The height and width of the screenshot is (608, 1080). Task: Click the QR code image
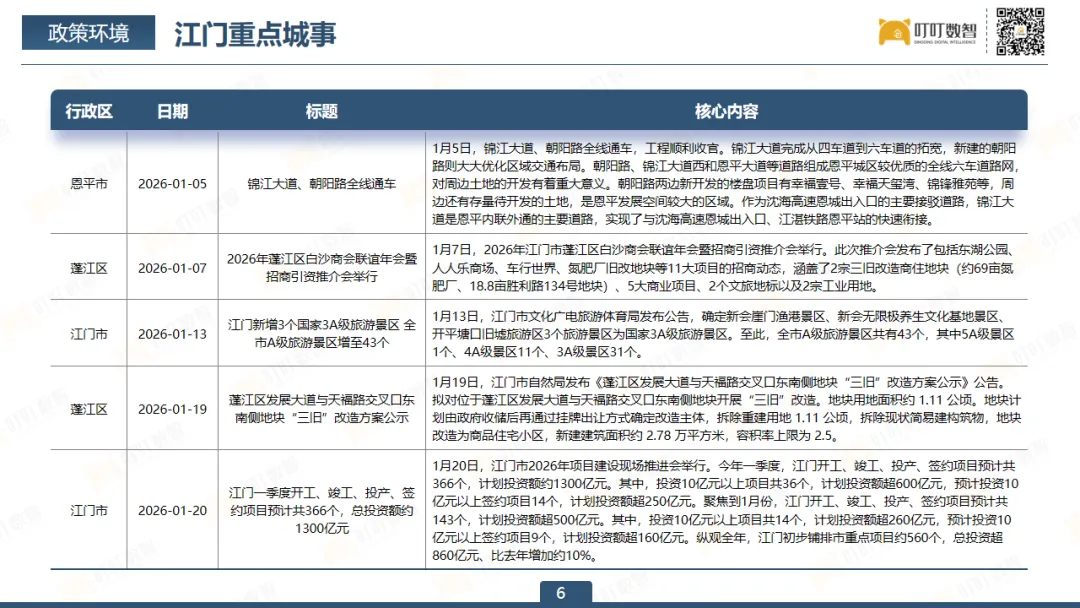pyautogui.click(x=1020, y=32)
